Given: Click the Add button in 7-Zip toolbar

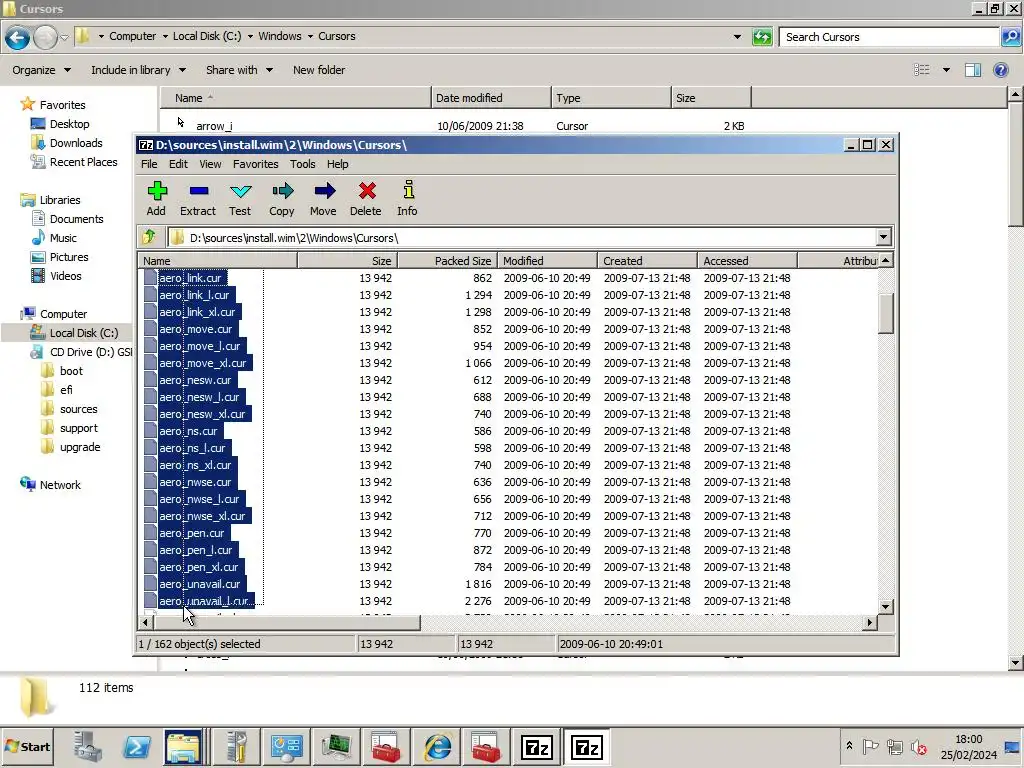Looking at the screenshot, I should tap(156, 199).
